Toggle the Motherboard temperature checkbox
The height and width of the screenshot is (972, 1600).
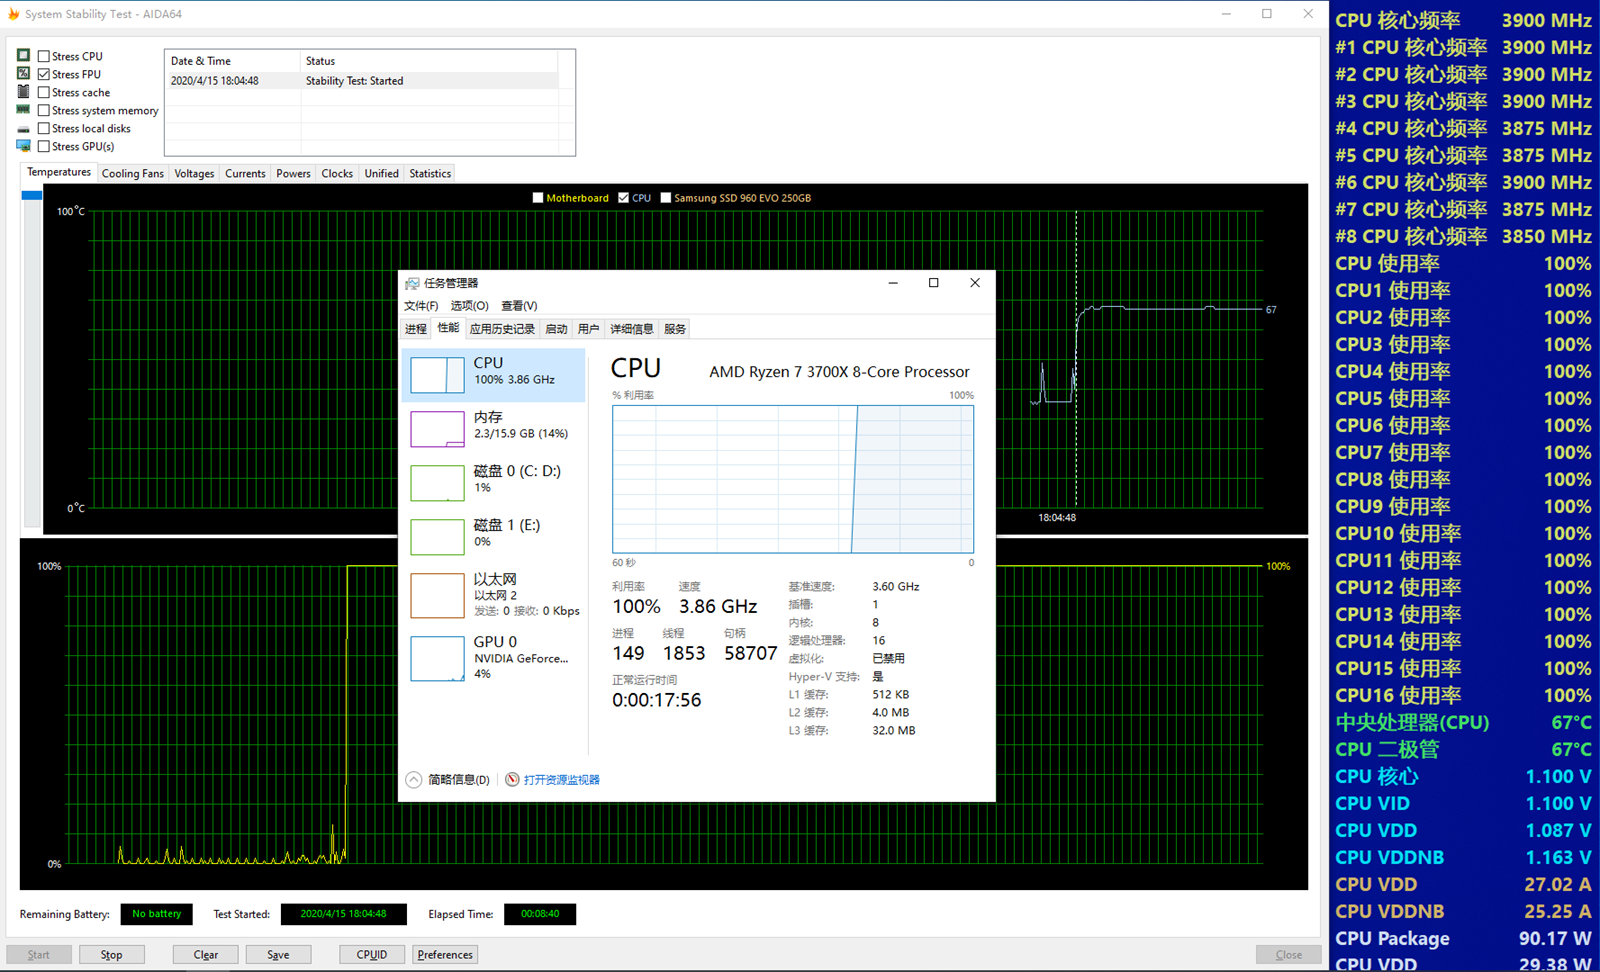coord(538,198)
